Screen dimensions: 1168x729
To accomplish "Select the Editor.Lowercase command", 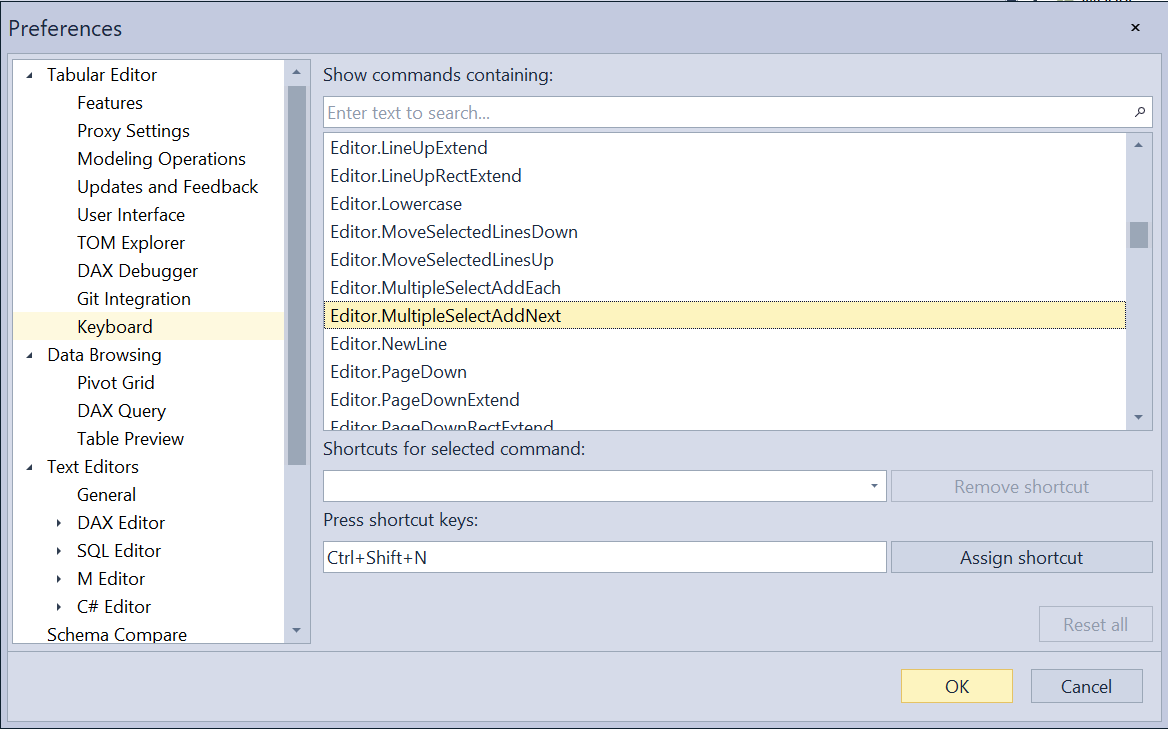I will click(395, 203).
